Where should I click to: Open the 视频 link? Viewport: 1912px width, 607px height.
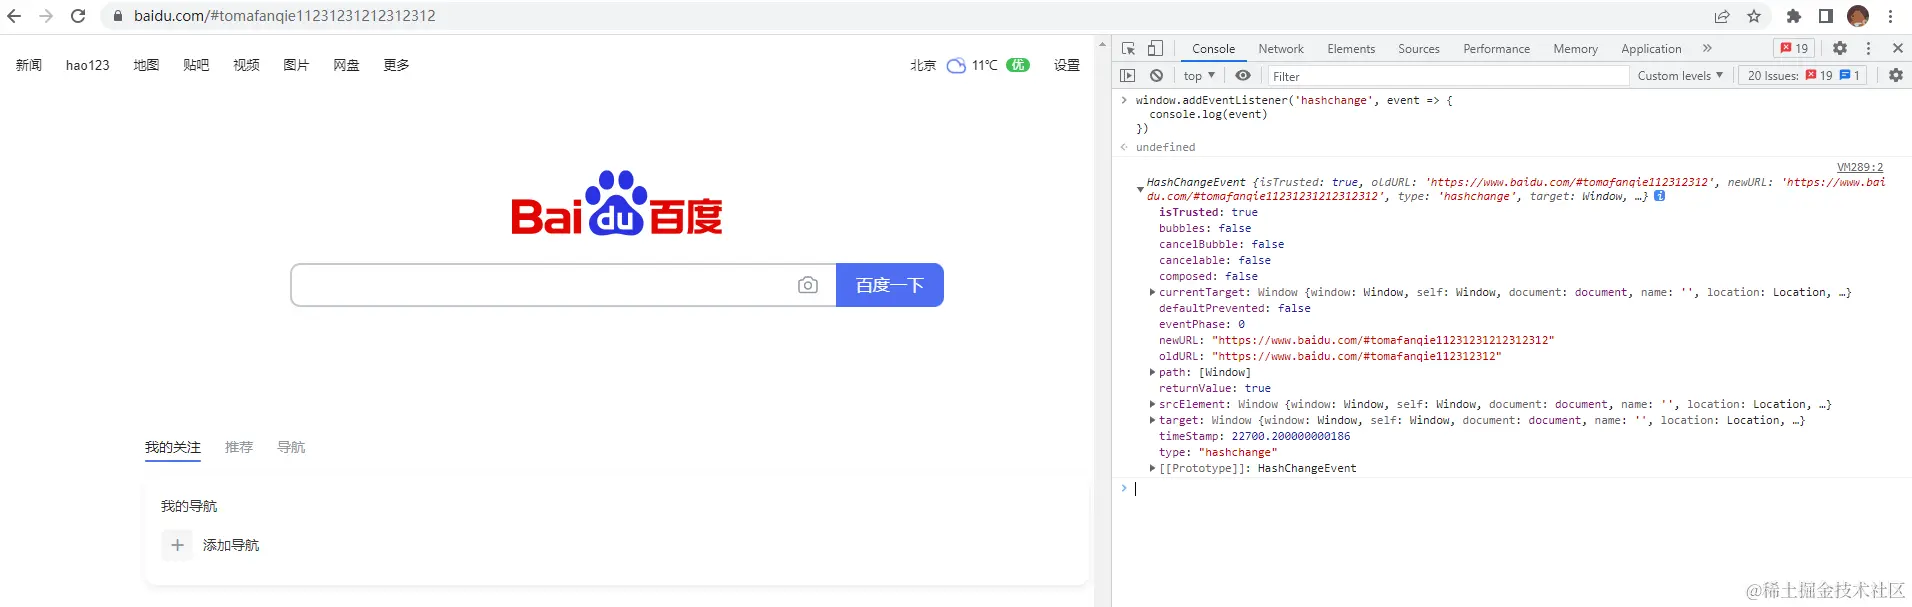(246, 65)
